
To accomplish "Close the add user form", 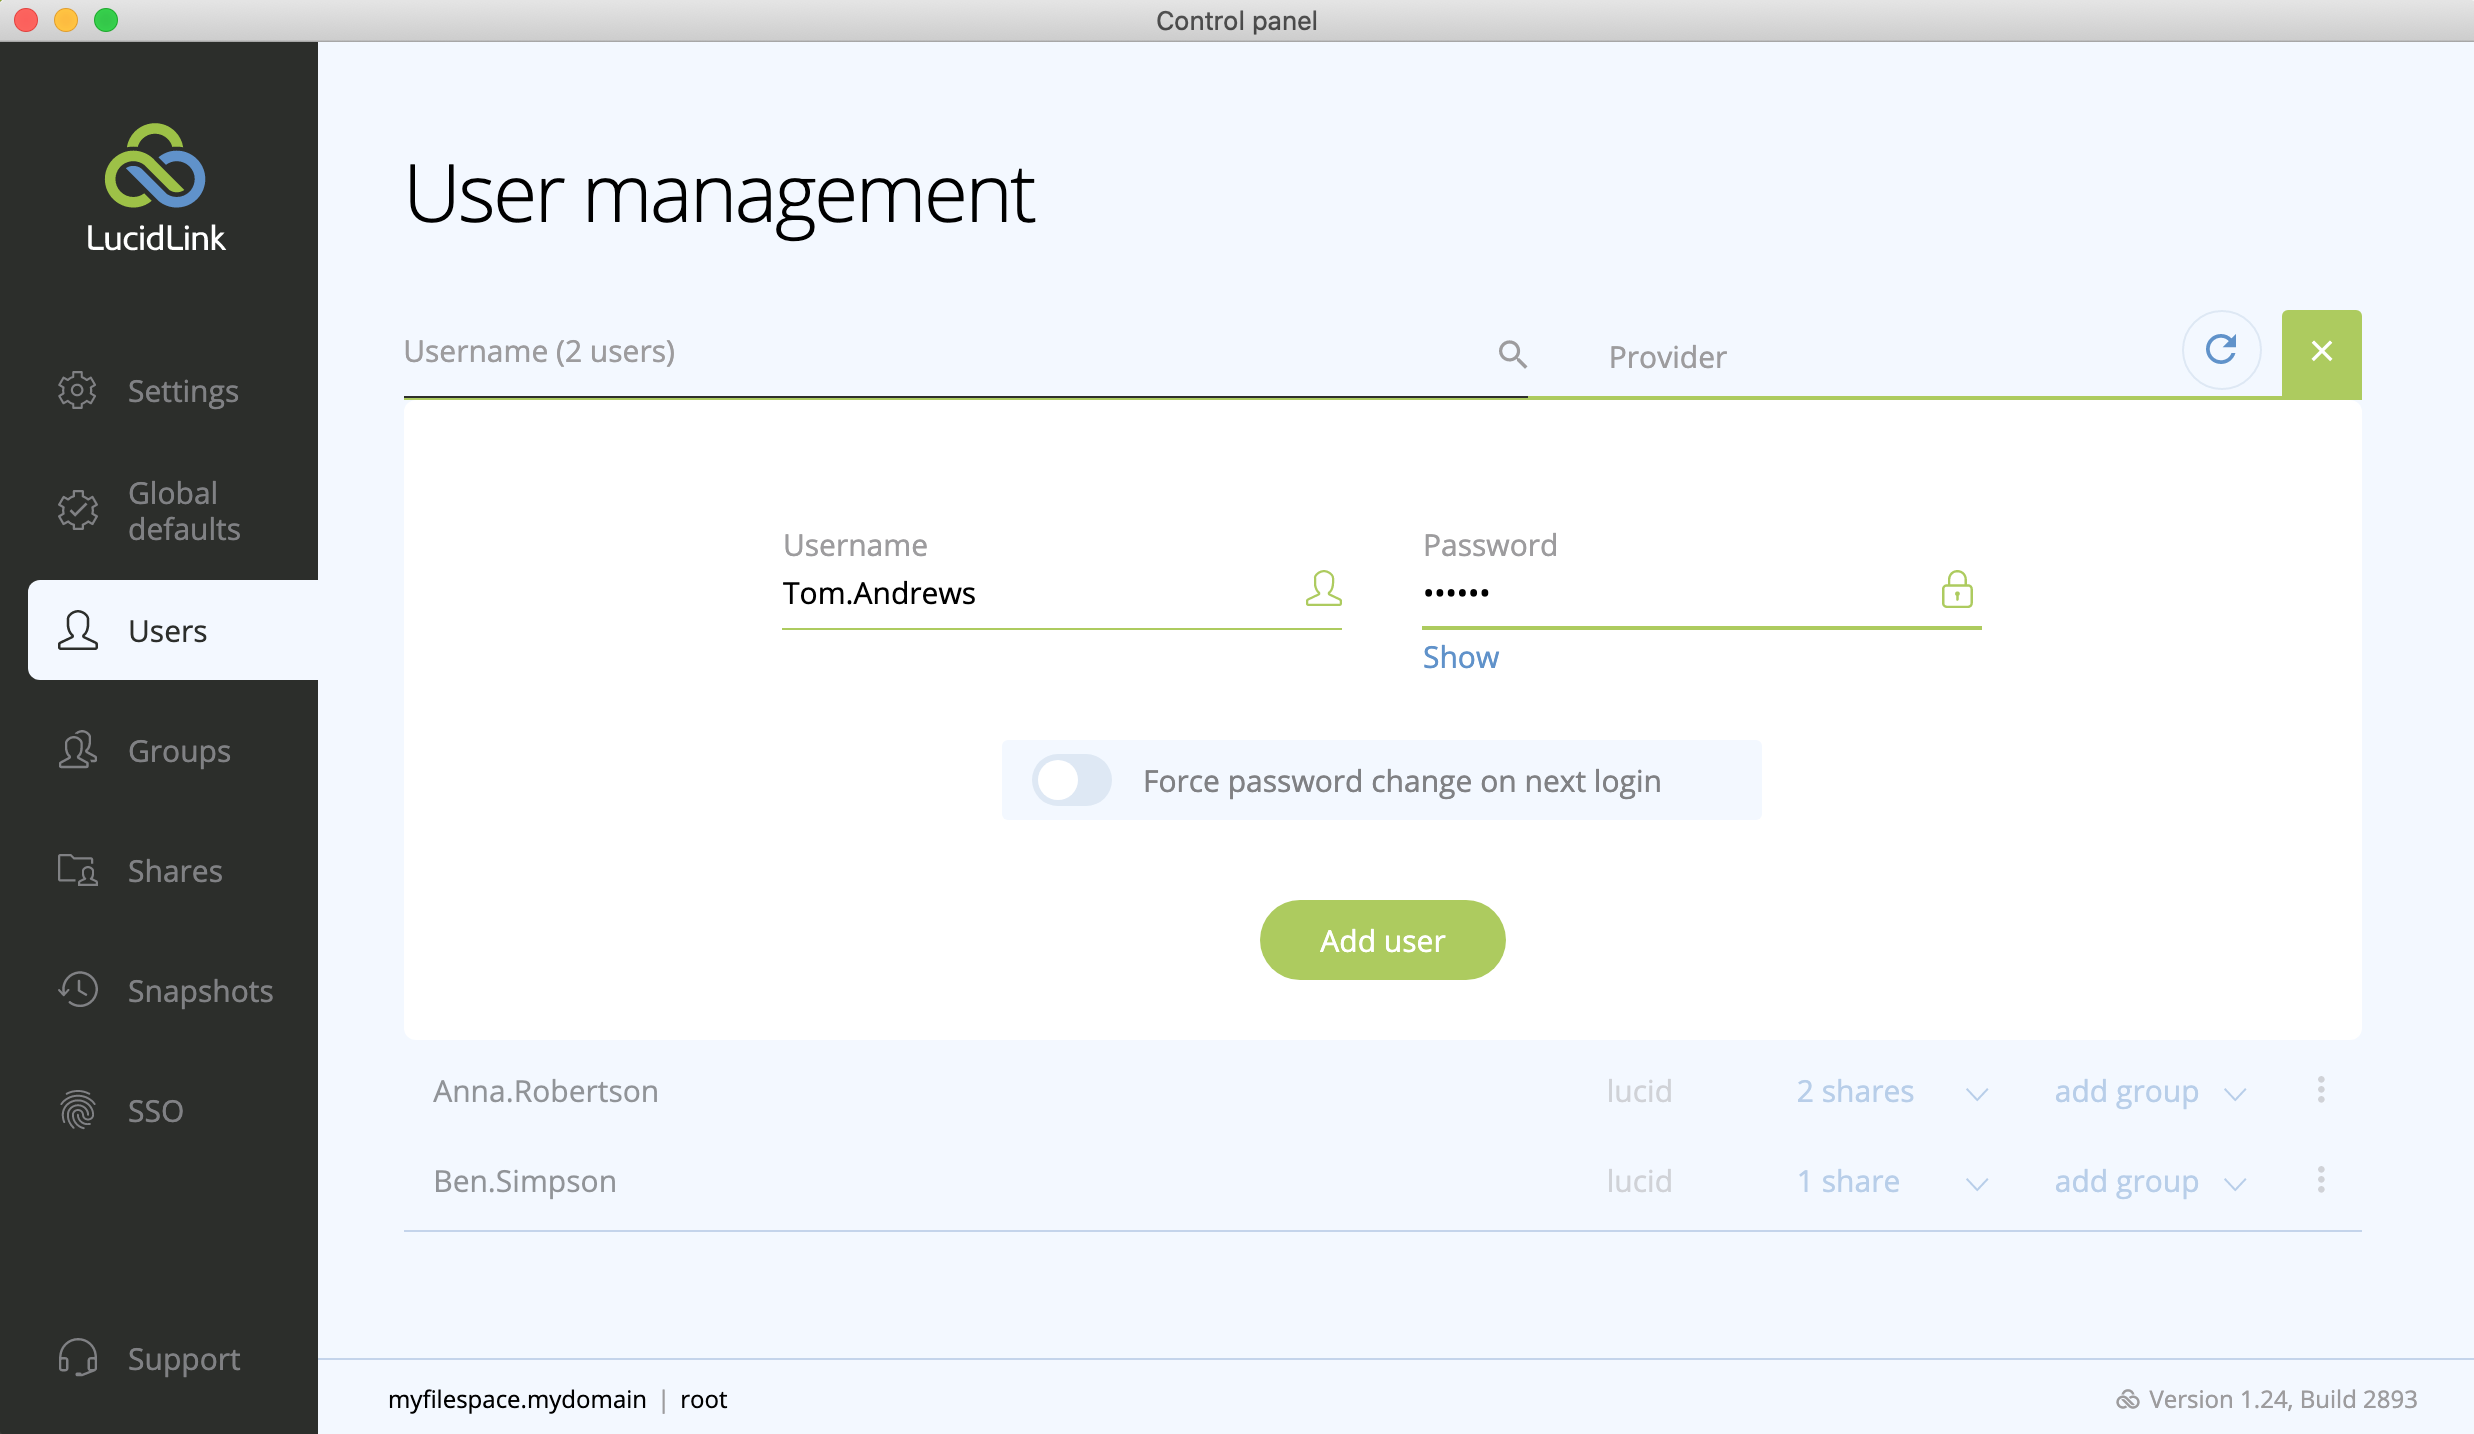I will click(x=2322, y=351).
